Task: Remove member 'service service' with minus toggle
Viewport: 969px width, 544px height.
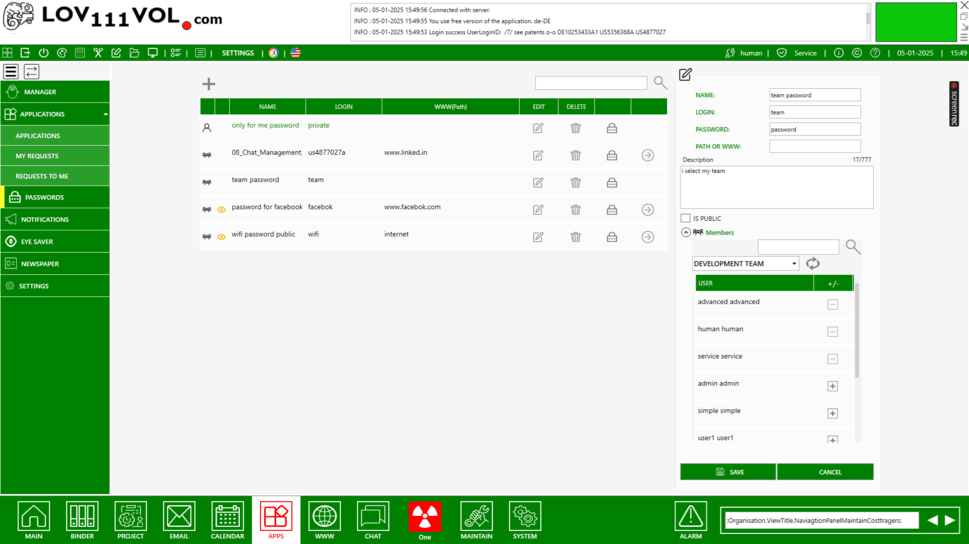Action: coord(832,359)
